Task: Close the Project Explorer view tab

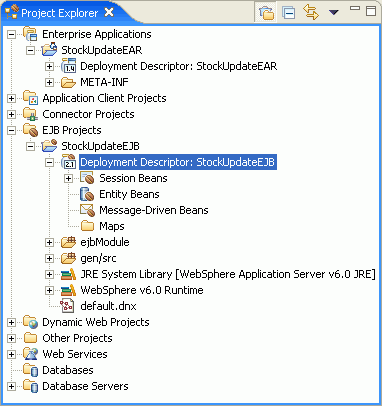Action: 109,13
